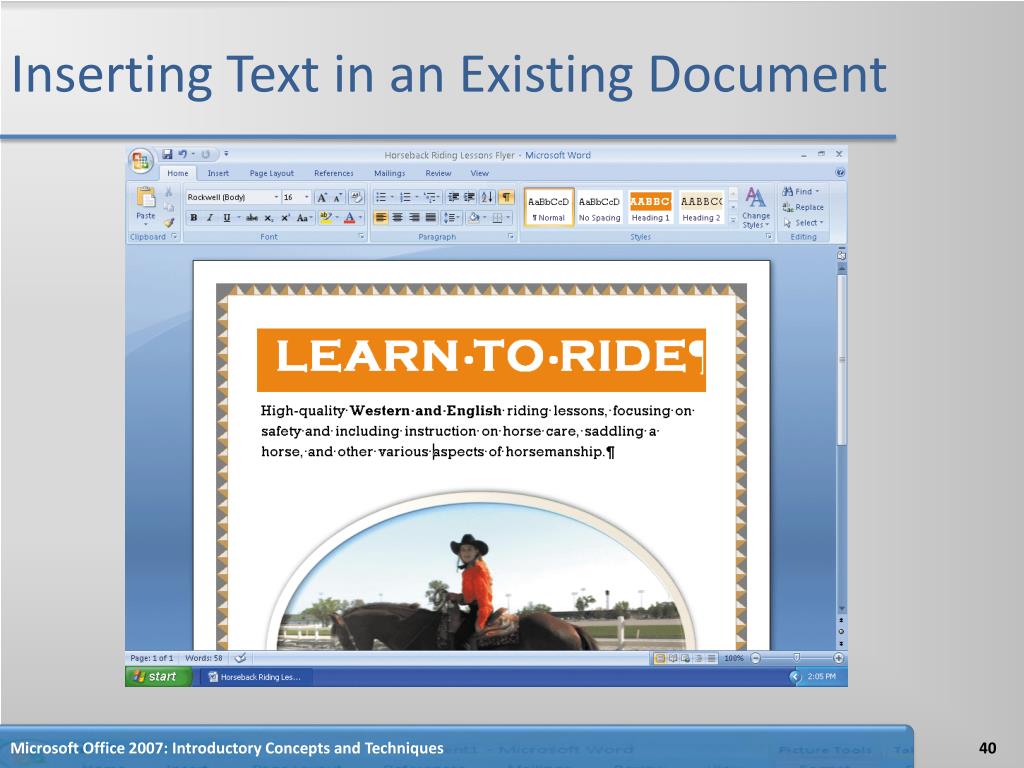Click the zoom slider handle
Viewport: 1024px width, 768px height.
tap(796, 658)
